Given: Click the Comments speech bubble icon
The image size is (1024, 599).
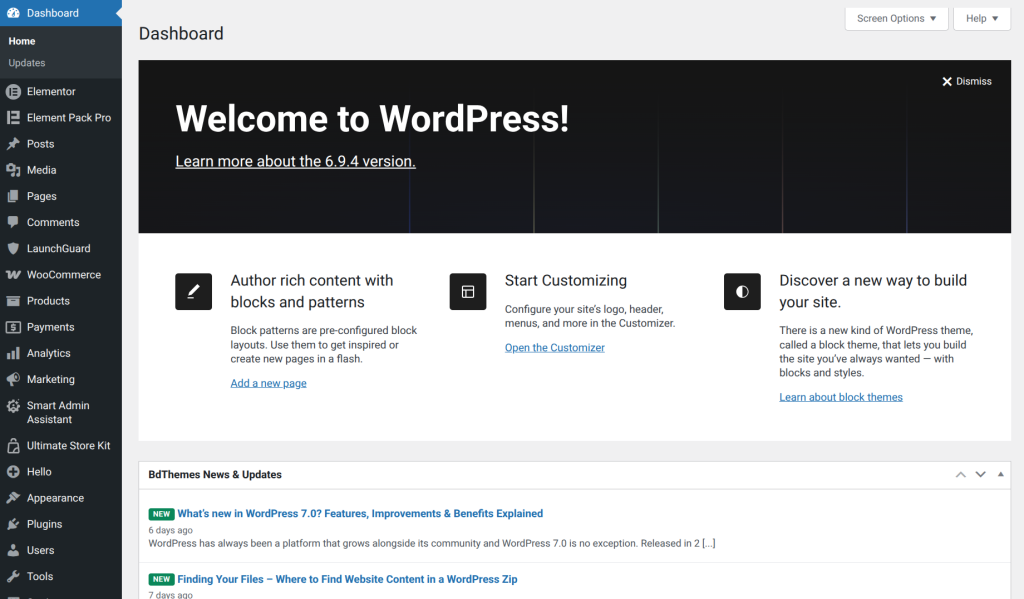Looking at the screenshot, I should click(13, 222).
